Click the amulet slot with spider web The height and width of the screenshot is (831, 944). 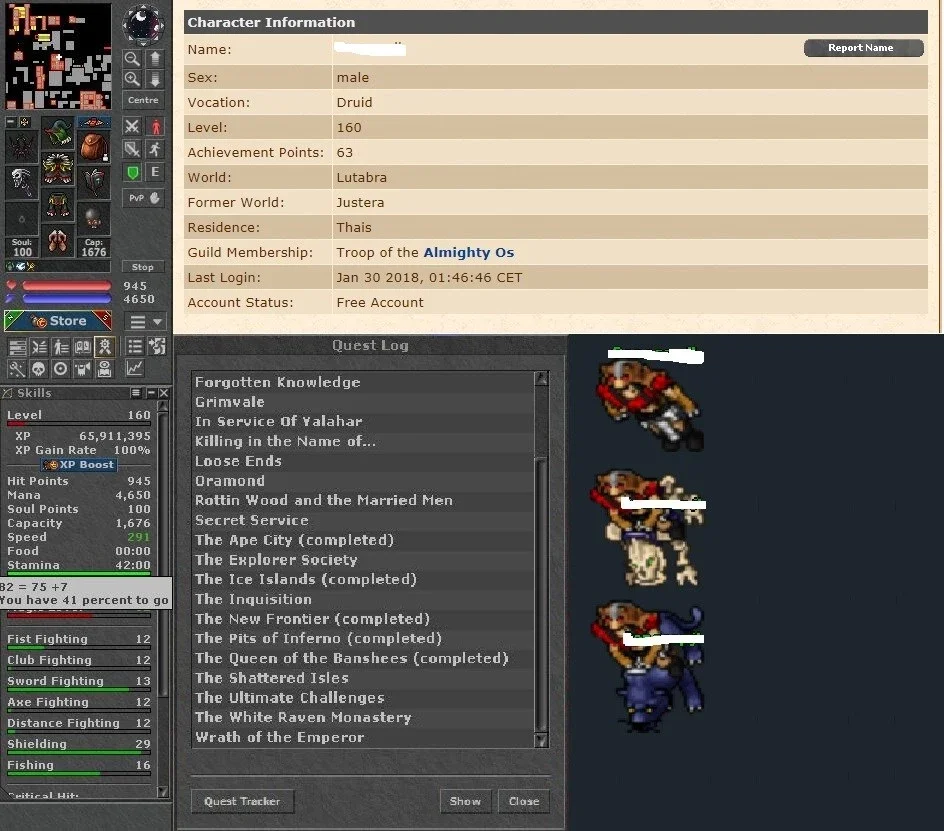click(22, 146)
